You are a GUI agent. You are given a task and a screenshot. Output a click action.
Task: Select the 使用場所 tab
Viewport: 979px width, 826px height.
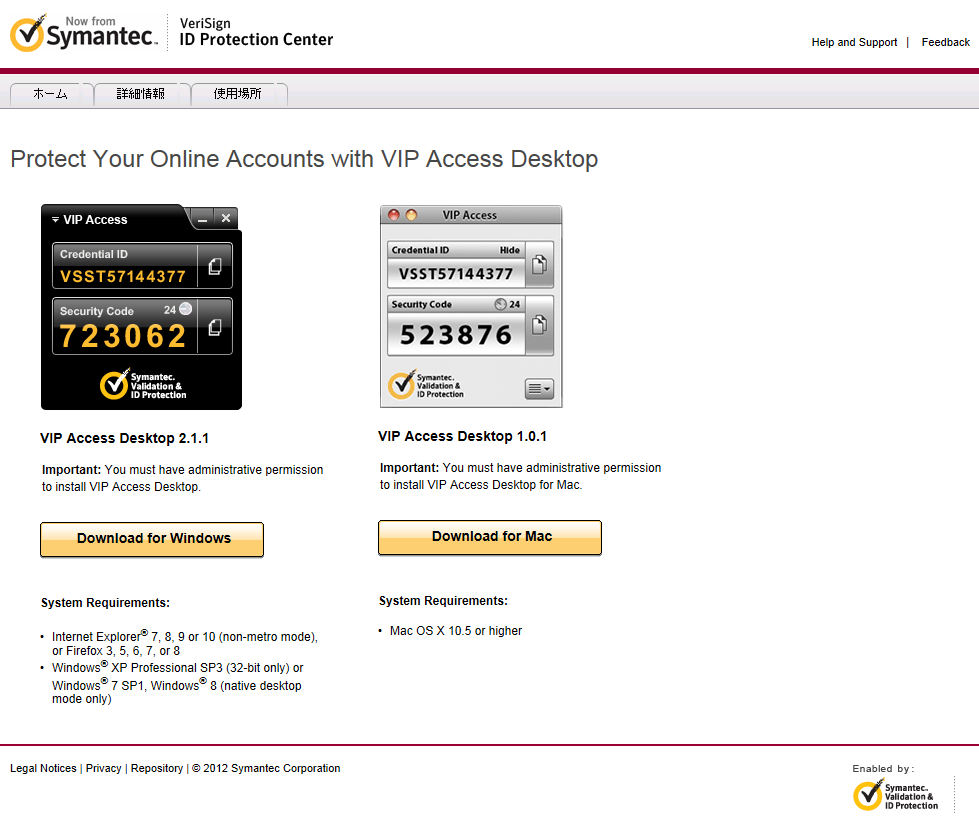[237, 94]
